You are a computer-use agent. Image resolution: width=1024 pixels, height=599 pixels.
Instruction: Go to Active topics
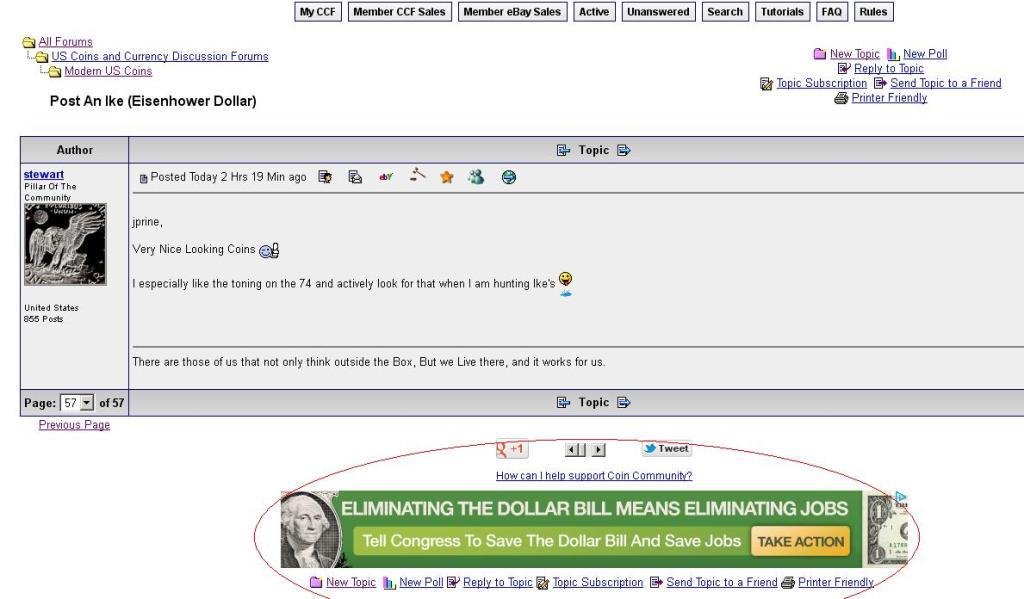(594, 12)
